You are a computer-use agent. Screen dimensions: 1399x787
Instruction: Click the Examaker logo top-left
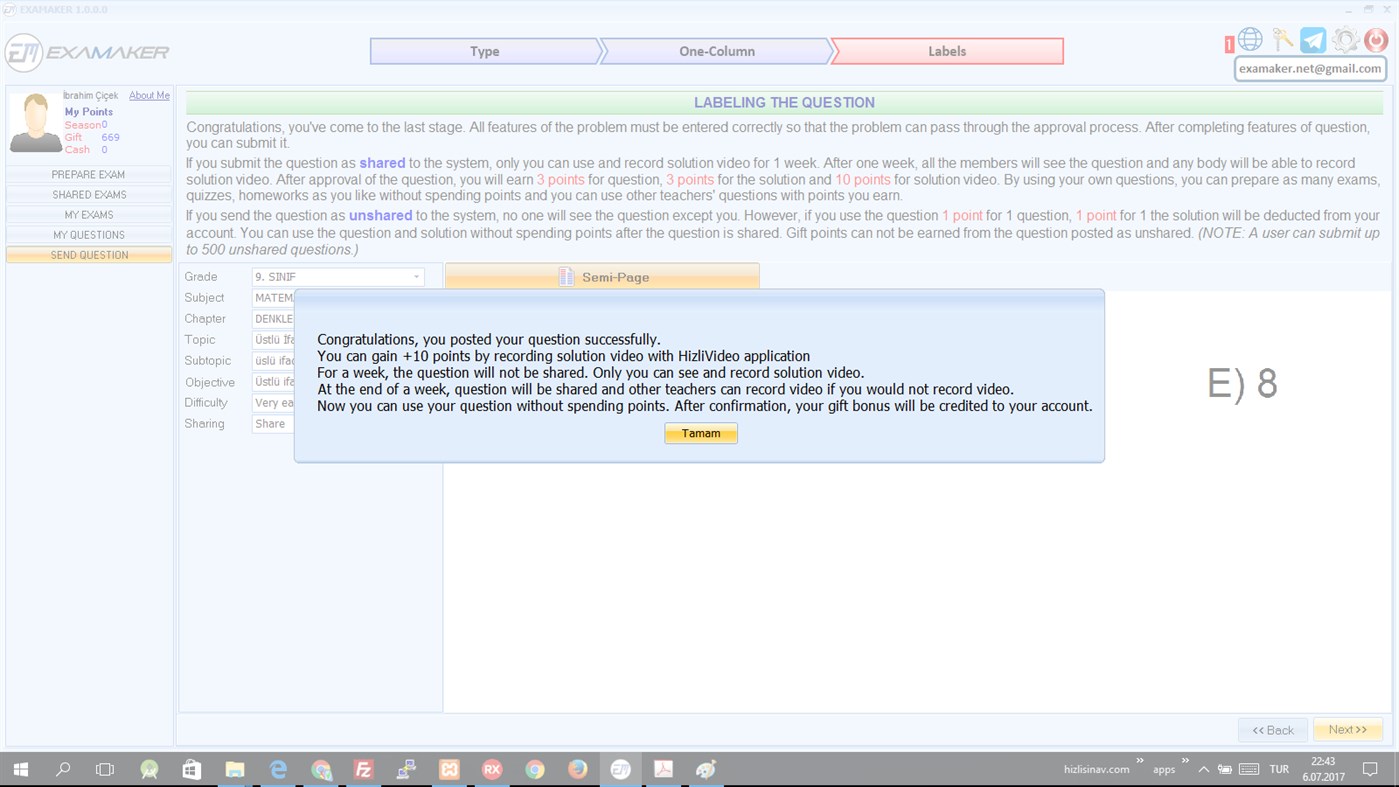(86, 51)
